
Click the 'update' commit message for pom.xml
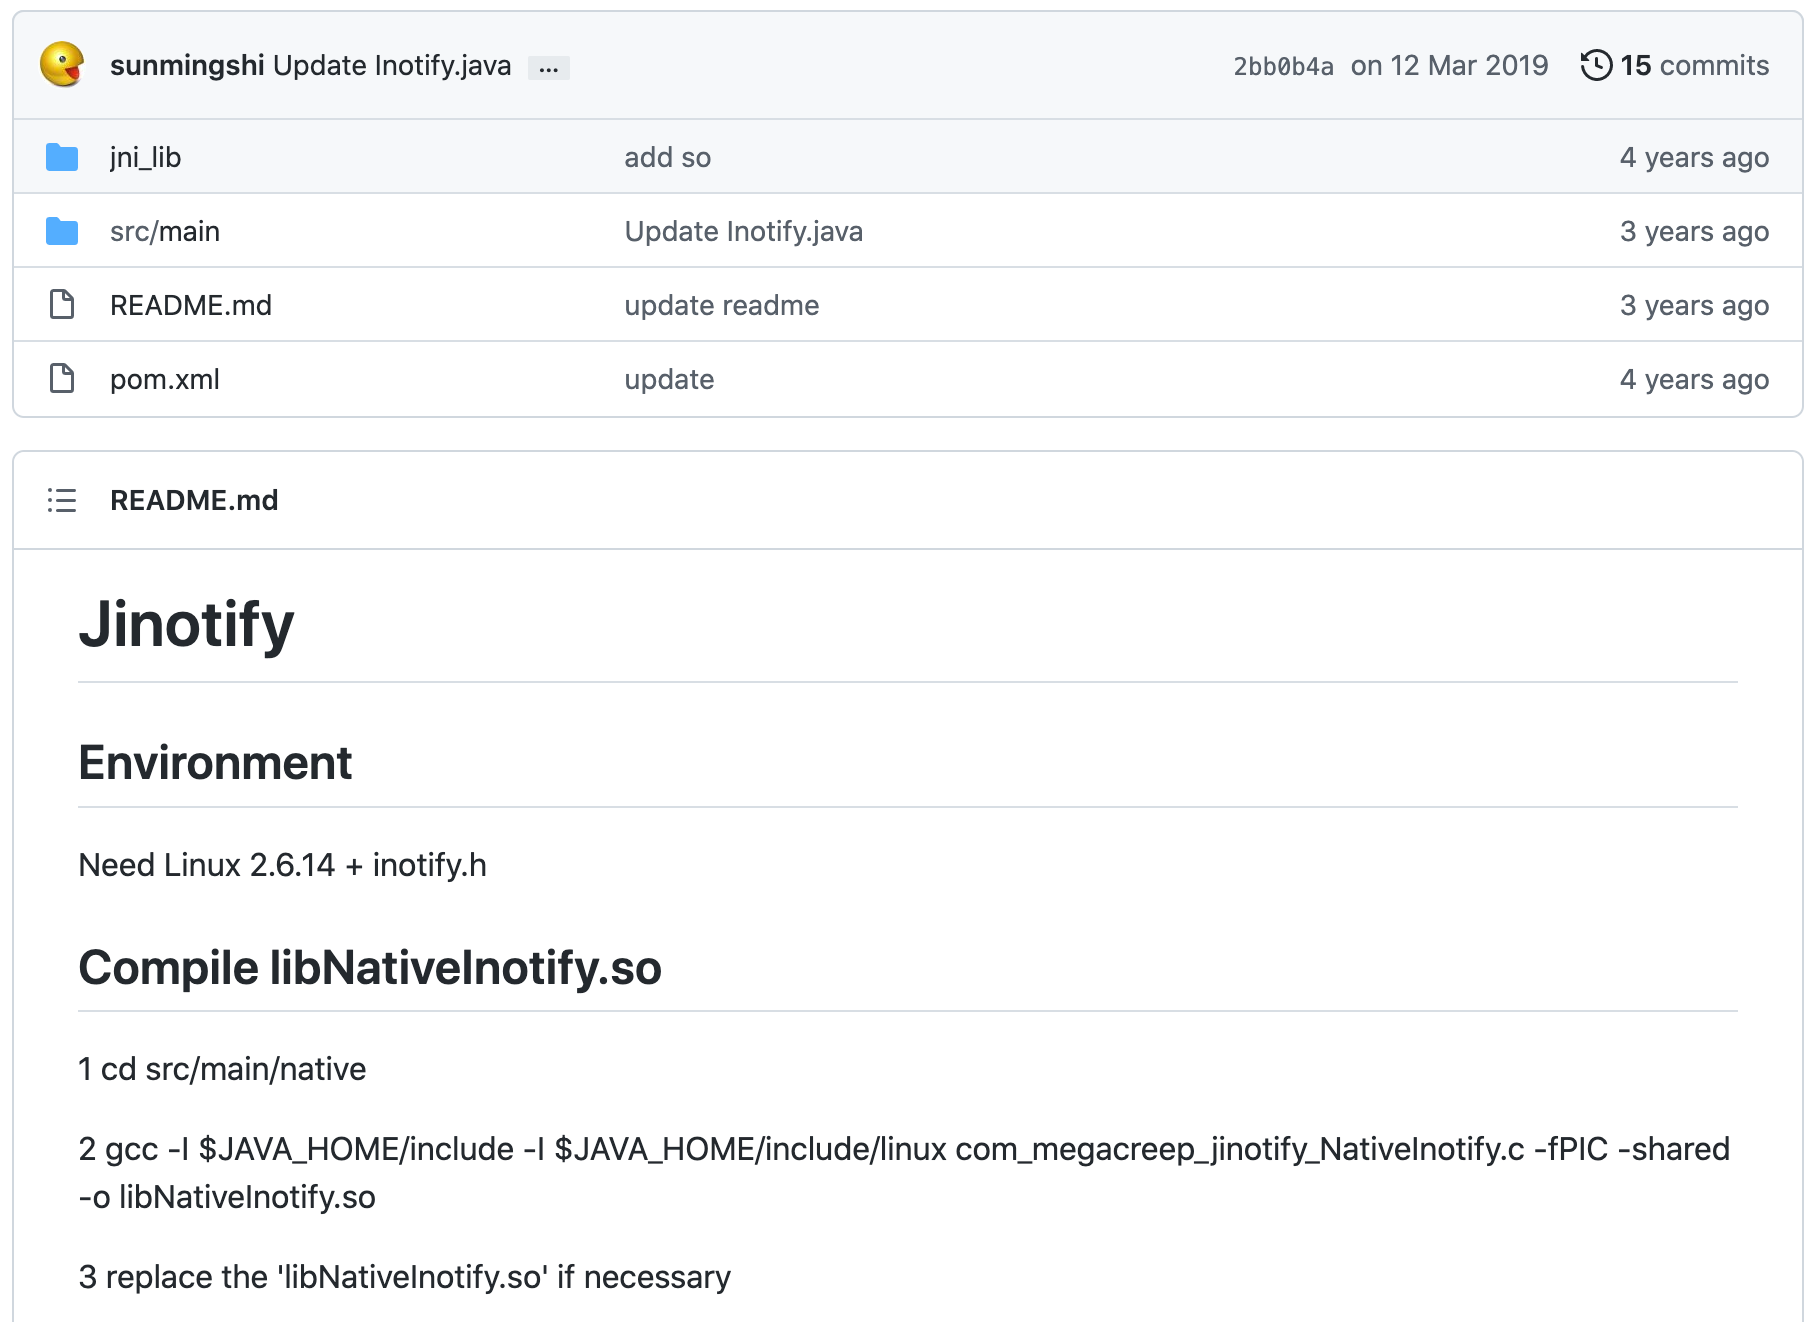coord(669,379)
